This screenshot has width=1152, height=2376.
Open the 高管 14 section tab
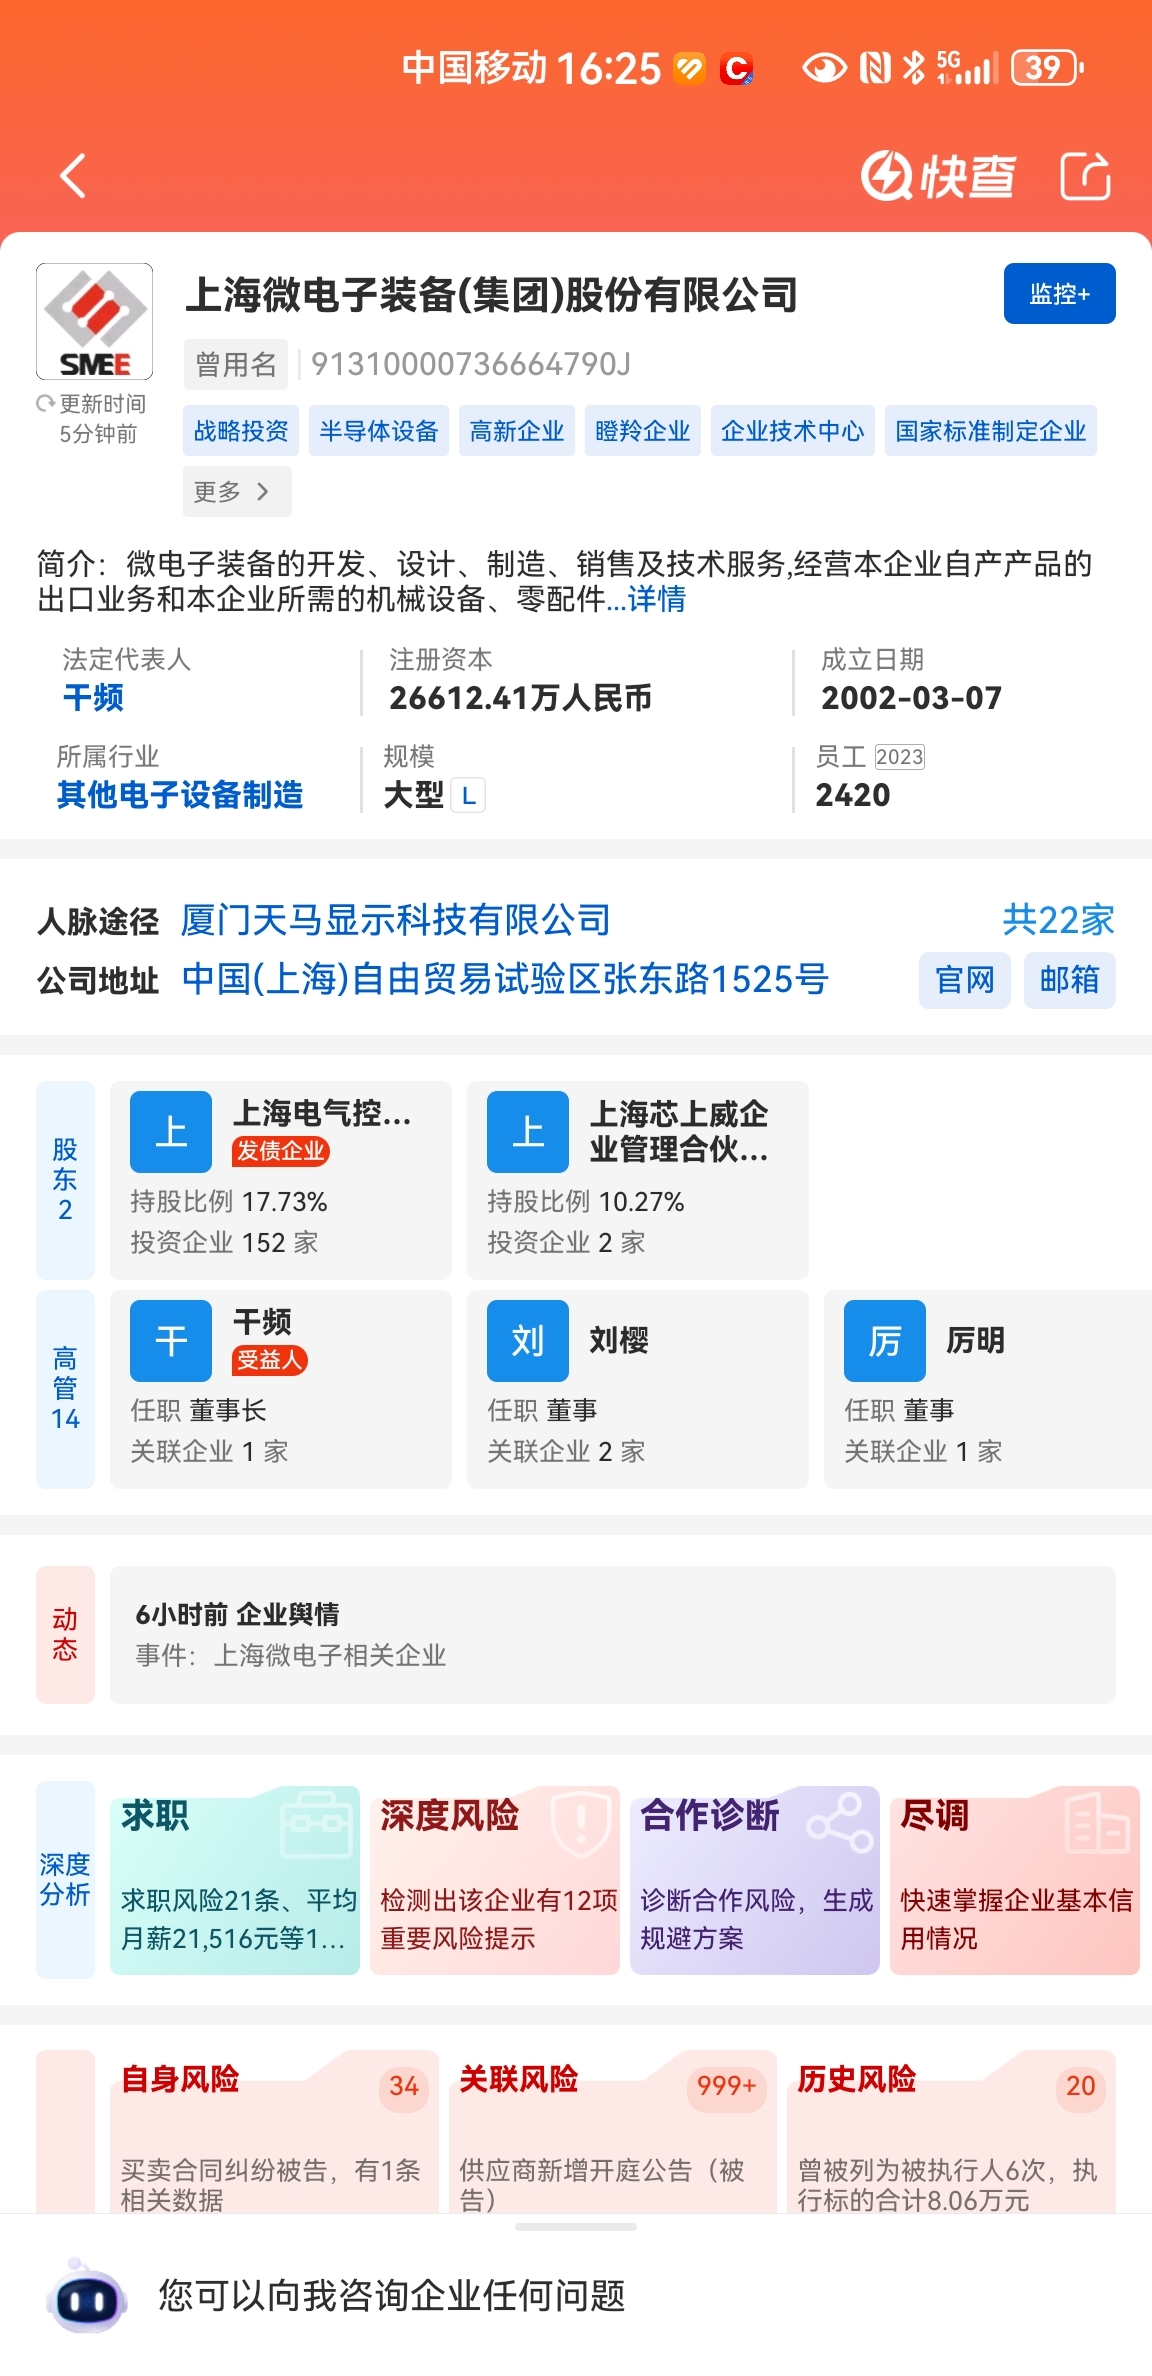tap(65, 1389)
